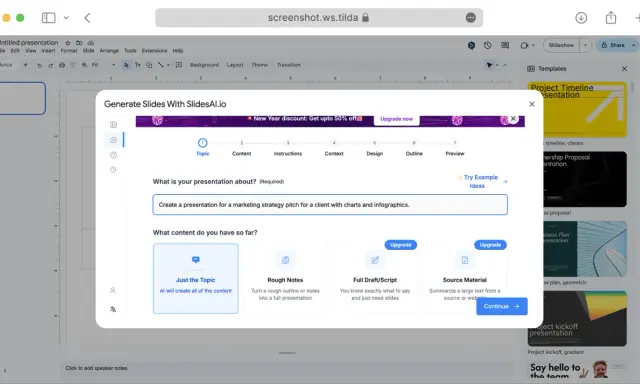Open the Slide menu
This screenshot has width=640, height=384.
(89, 51)
